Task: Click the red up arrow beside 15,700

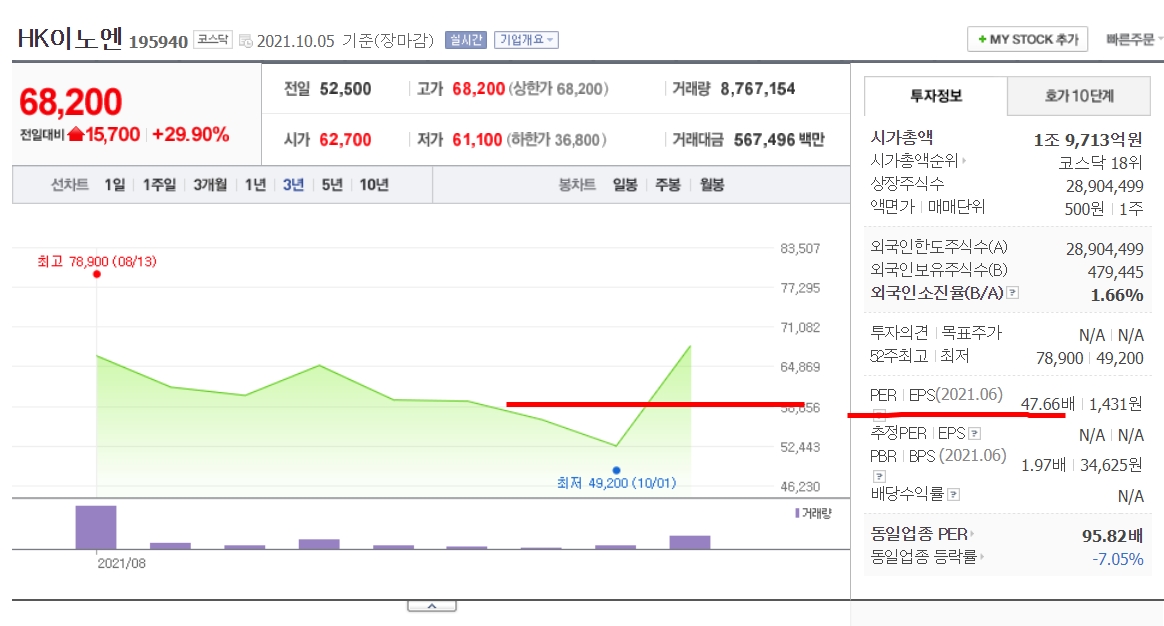Action: 76,134
